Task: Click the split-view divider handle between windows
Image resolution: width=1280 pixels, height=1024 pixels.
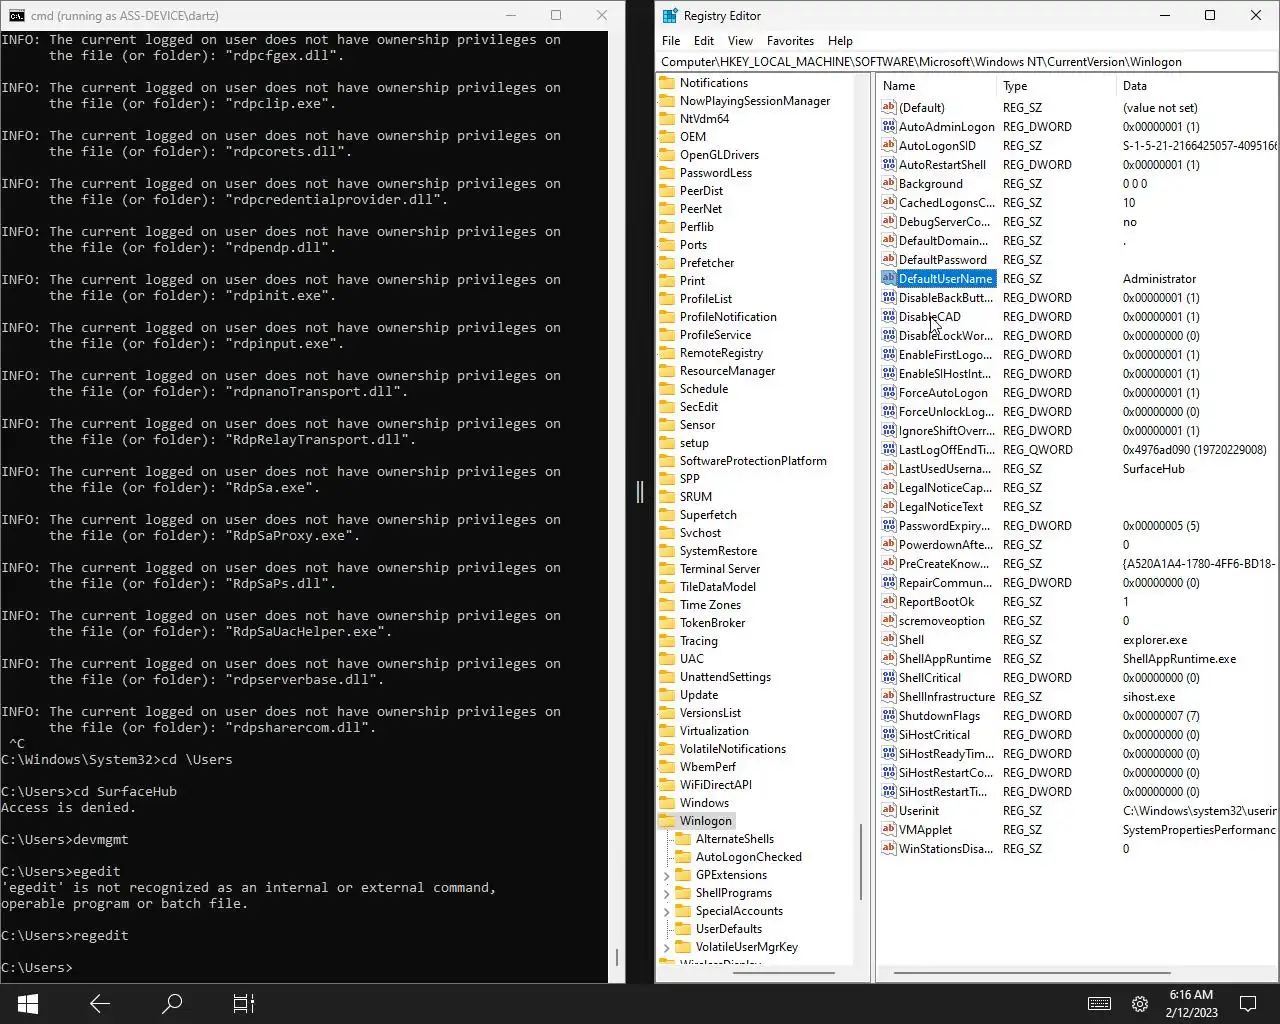Action: coord(640,491)
